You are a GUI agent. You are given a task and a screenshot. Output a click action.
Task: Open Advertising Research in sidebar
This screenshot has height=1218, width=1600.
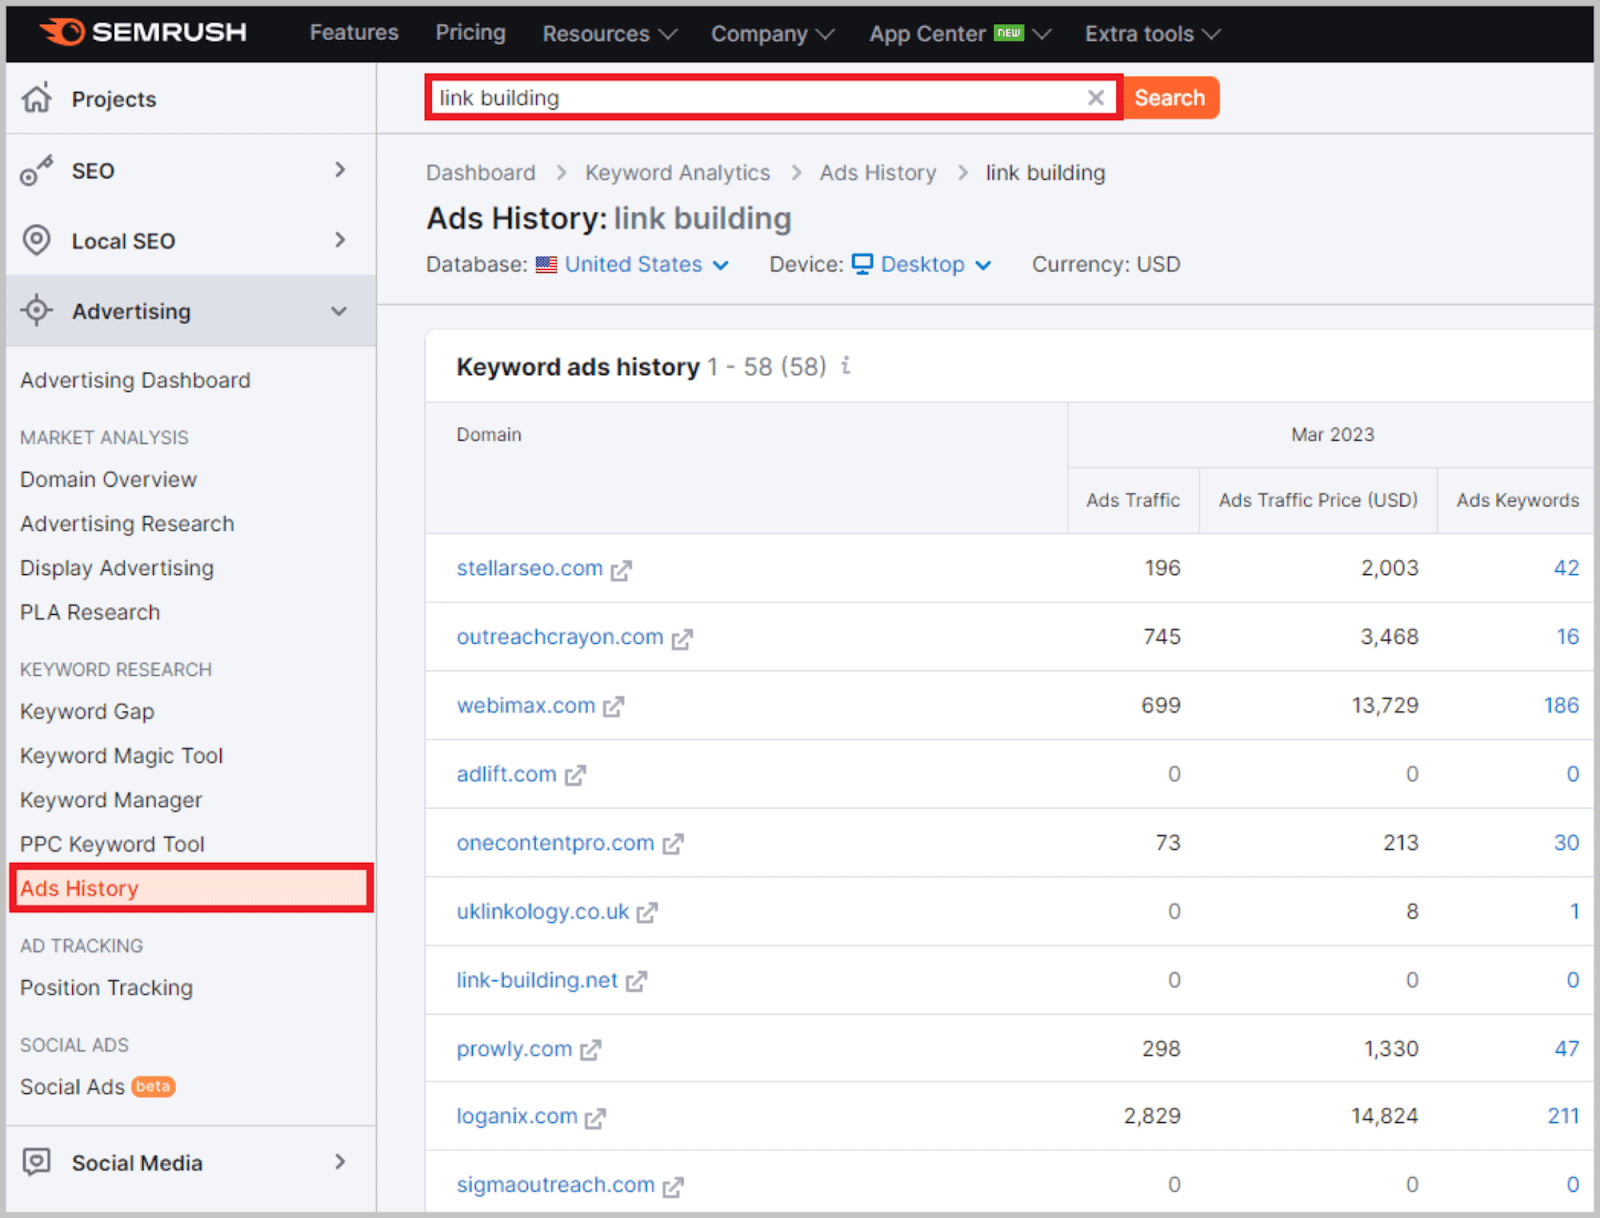pyautogui.click(x=127, y=523)
